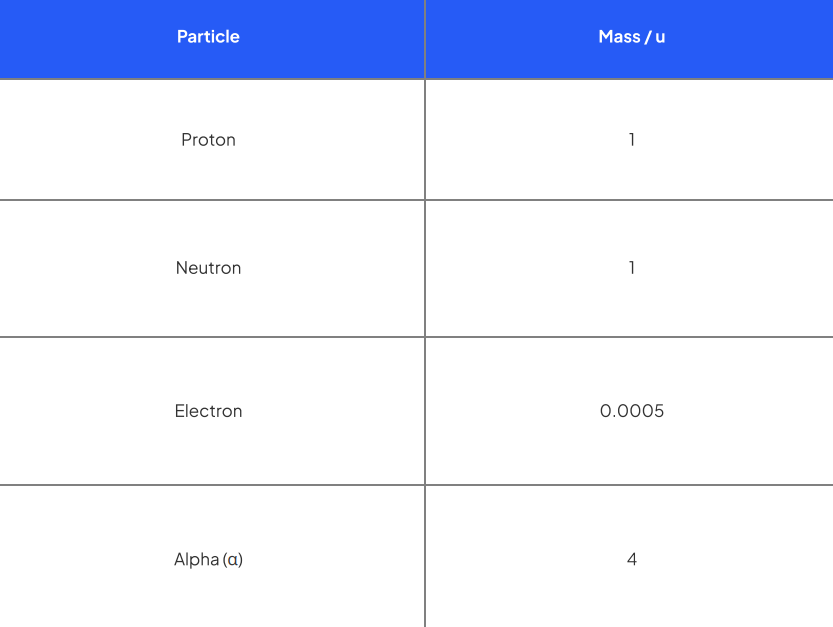Screen dimensions: 833x627
Task: Click the word Alpha in the last row
Action: [196, 559]
